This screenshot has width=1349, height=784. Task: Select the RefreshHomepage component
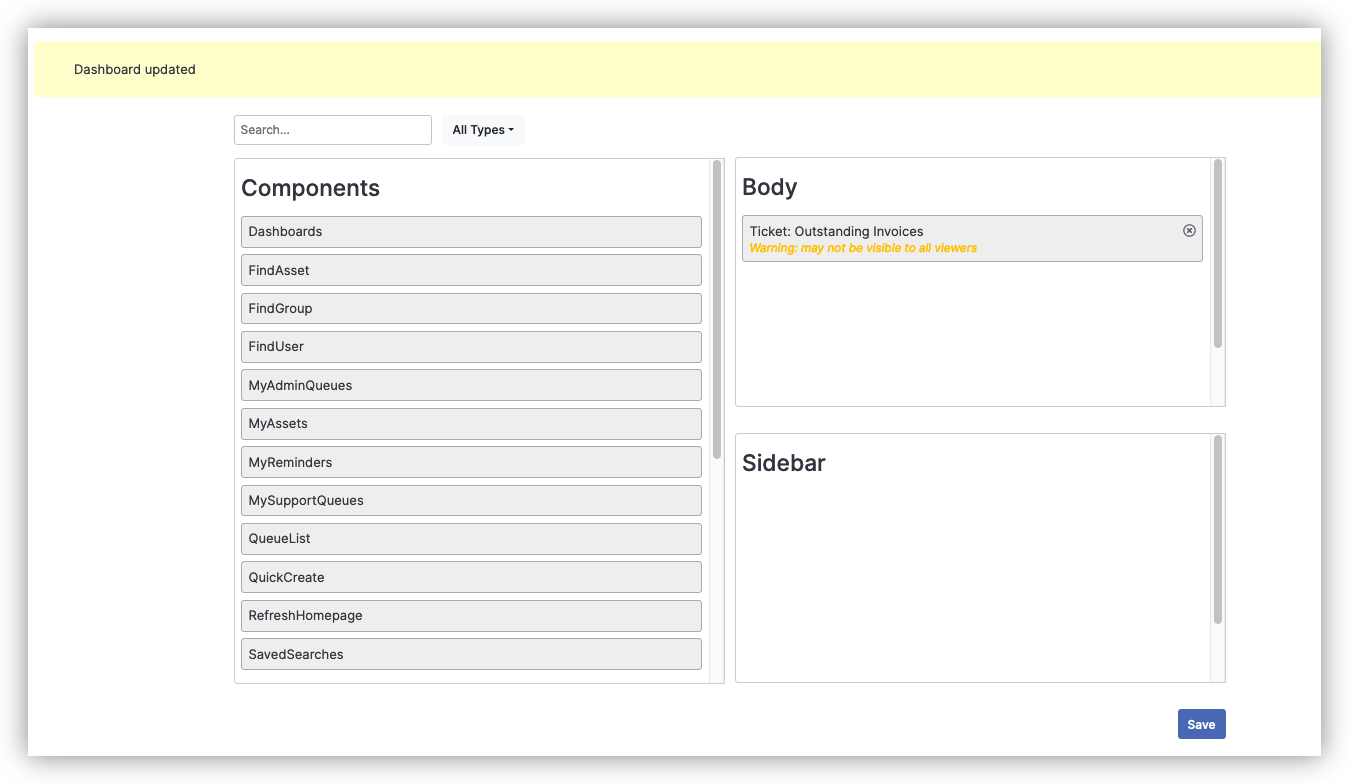470,615
